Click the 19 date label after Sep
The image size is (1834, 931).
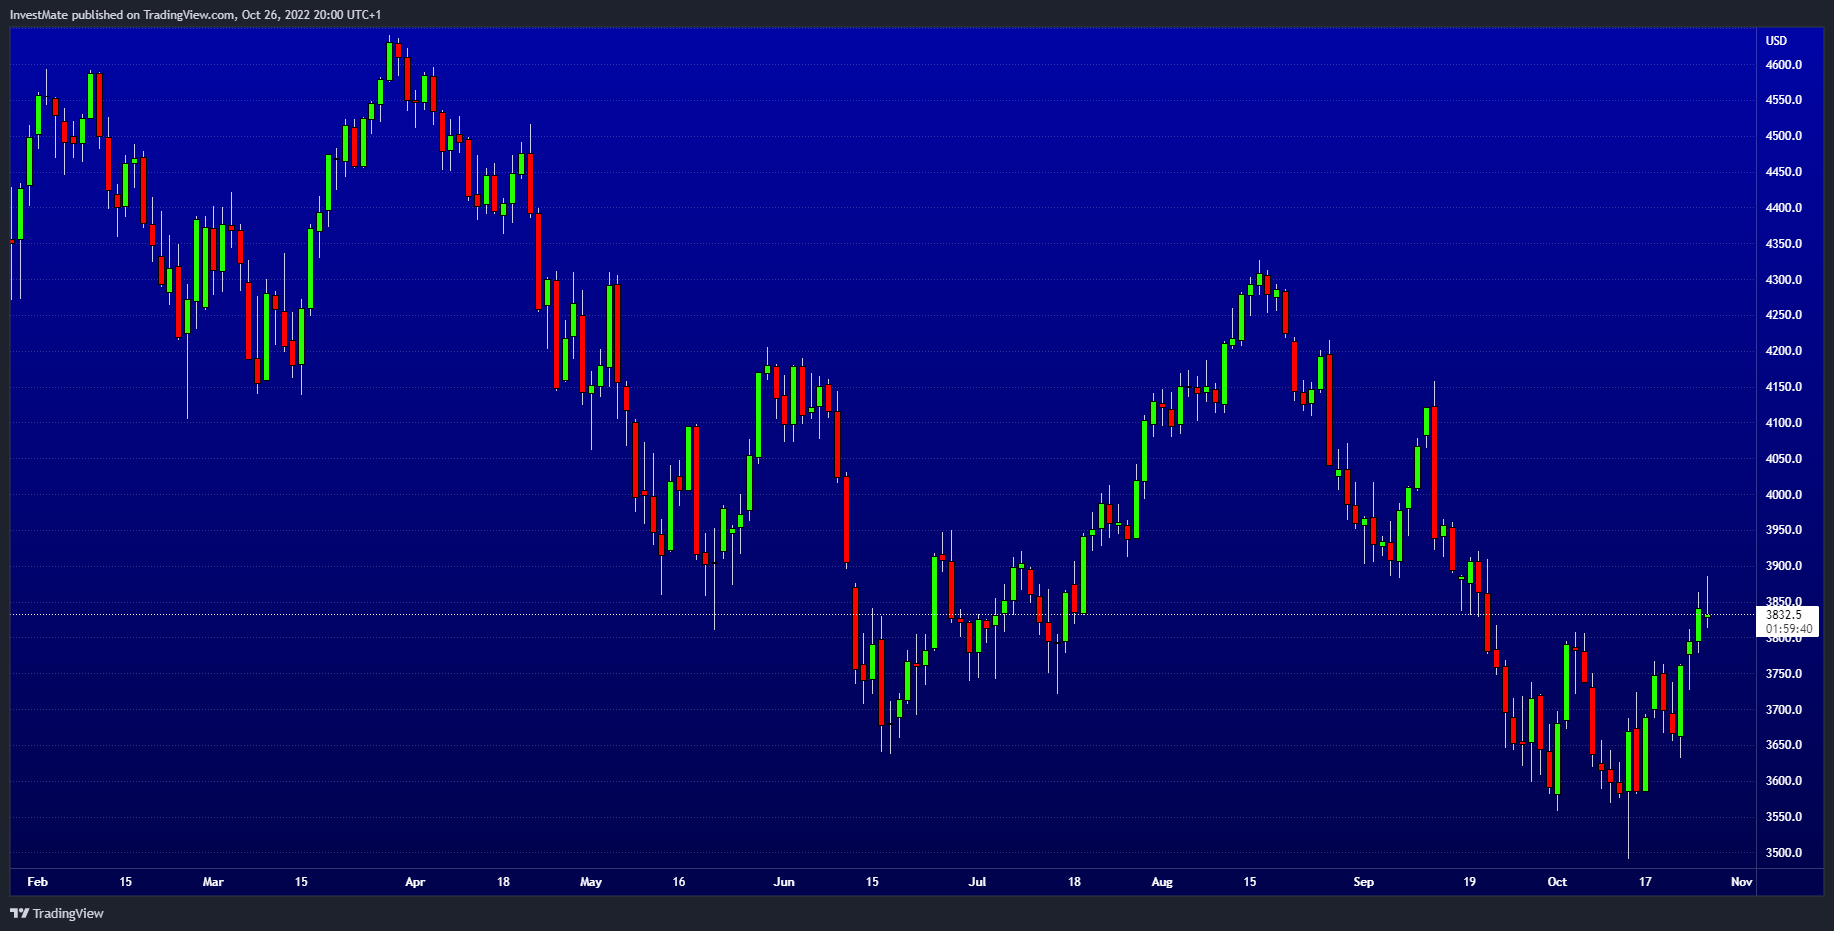[x=1469, y=882]
